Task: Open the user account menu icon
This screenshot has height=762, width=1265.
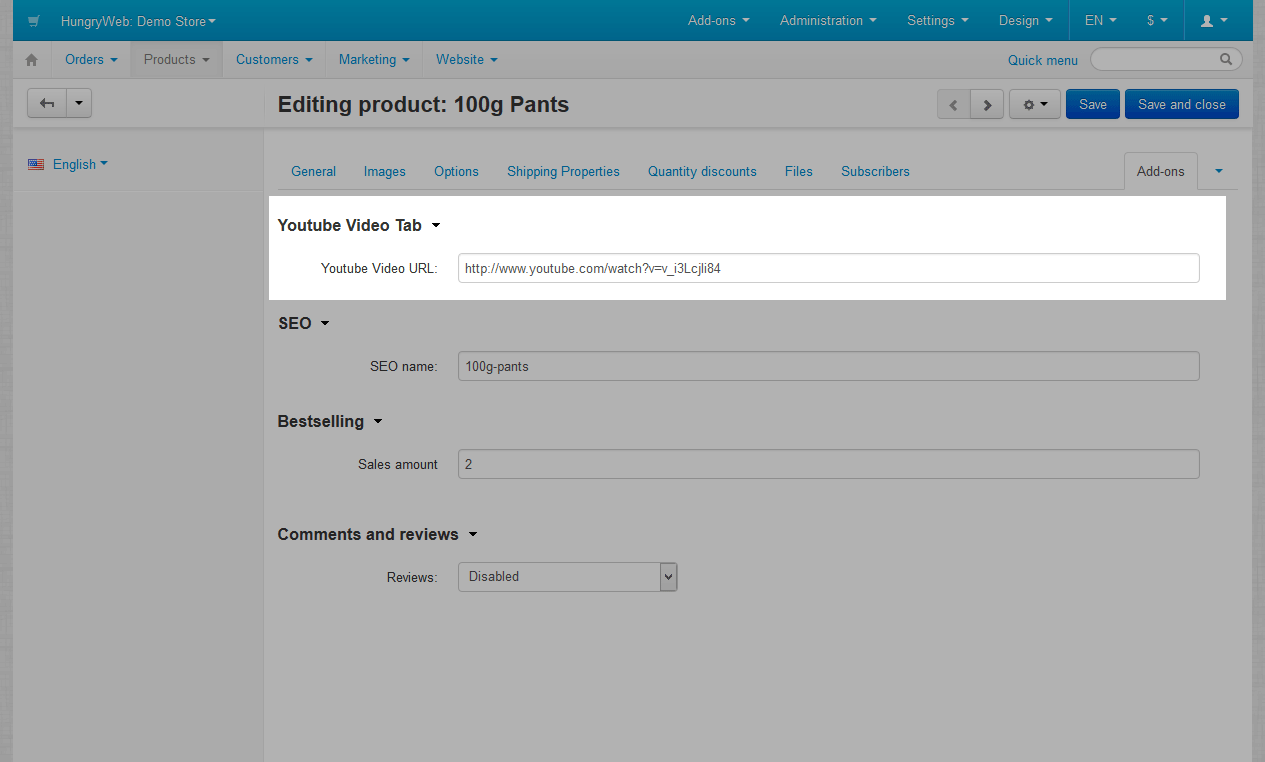Action: (x=1214, y=20)
